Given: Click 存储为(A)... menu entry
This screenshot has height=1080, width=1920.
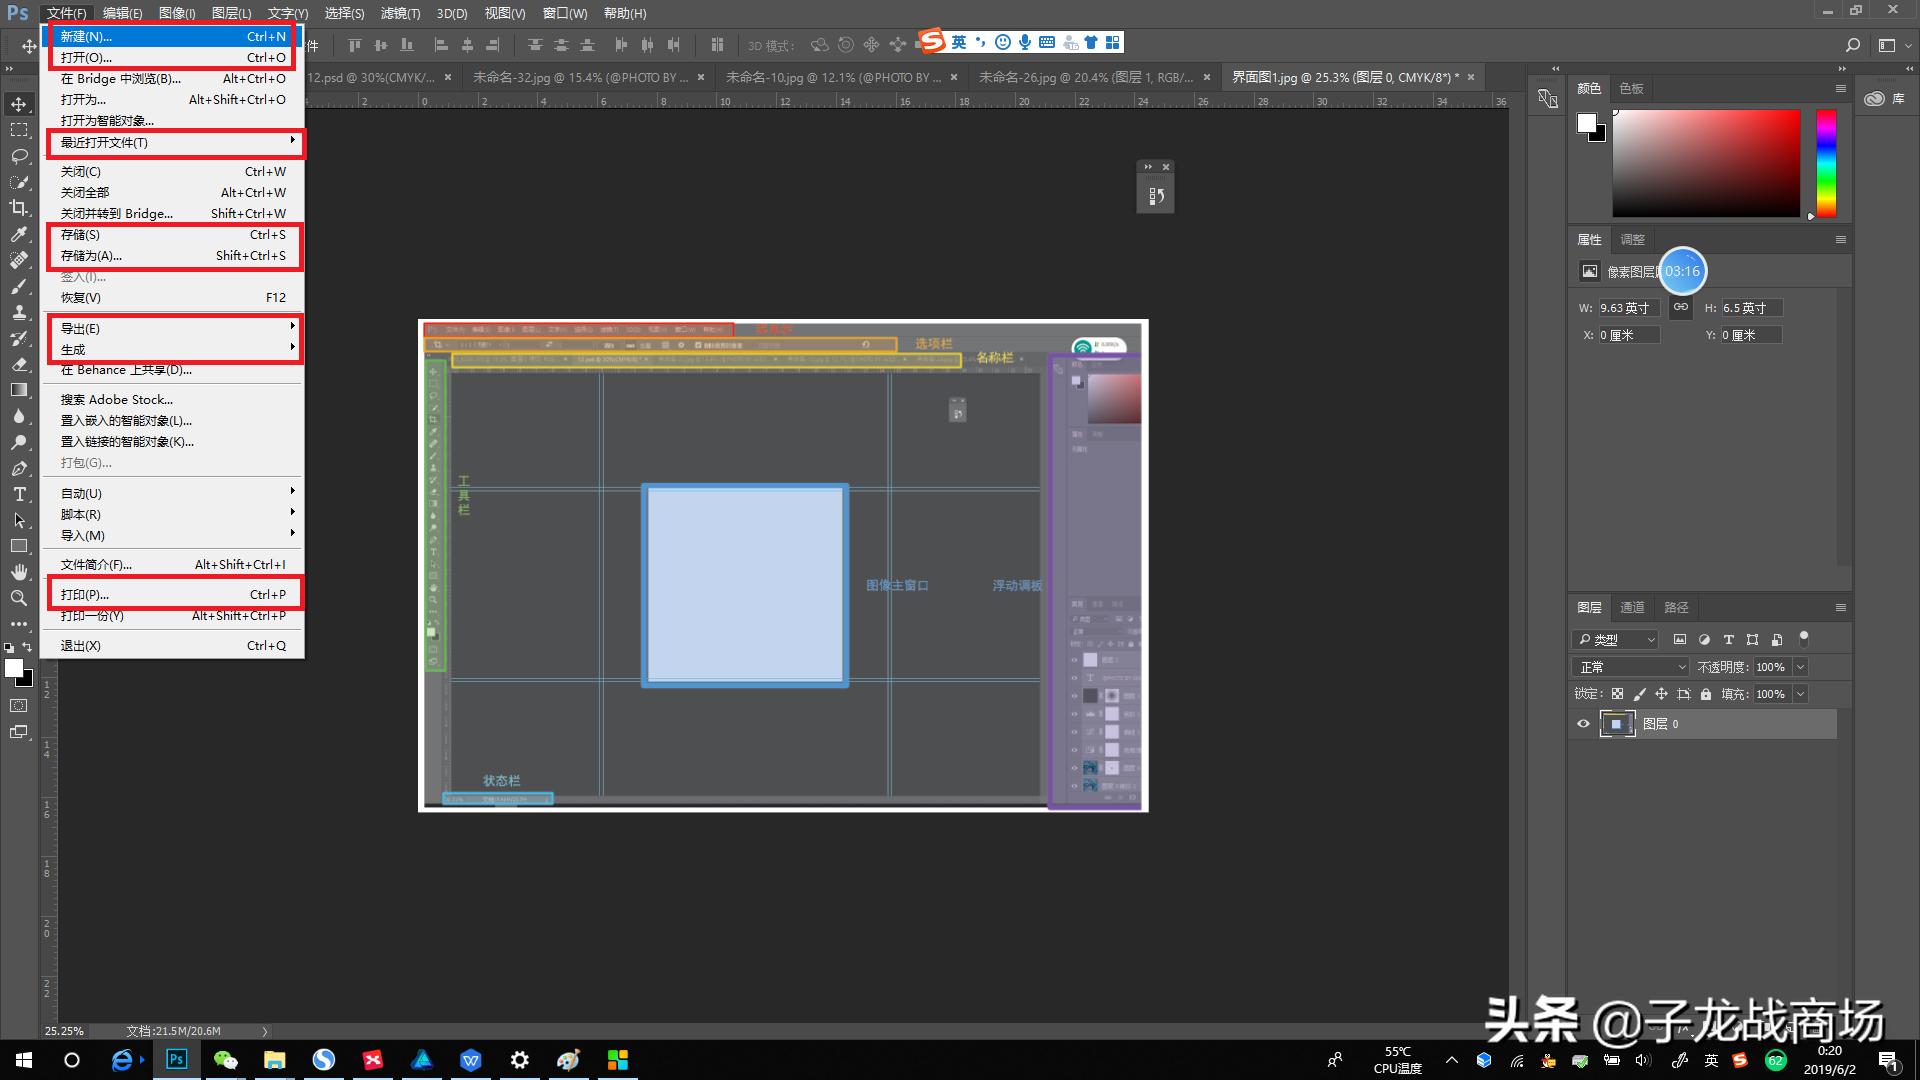Looking at the screenshot, I should click(91, 256).
